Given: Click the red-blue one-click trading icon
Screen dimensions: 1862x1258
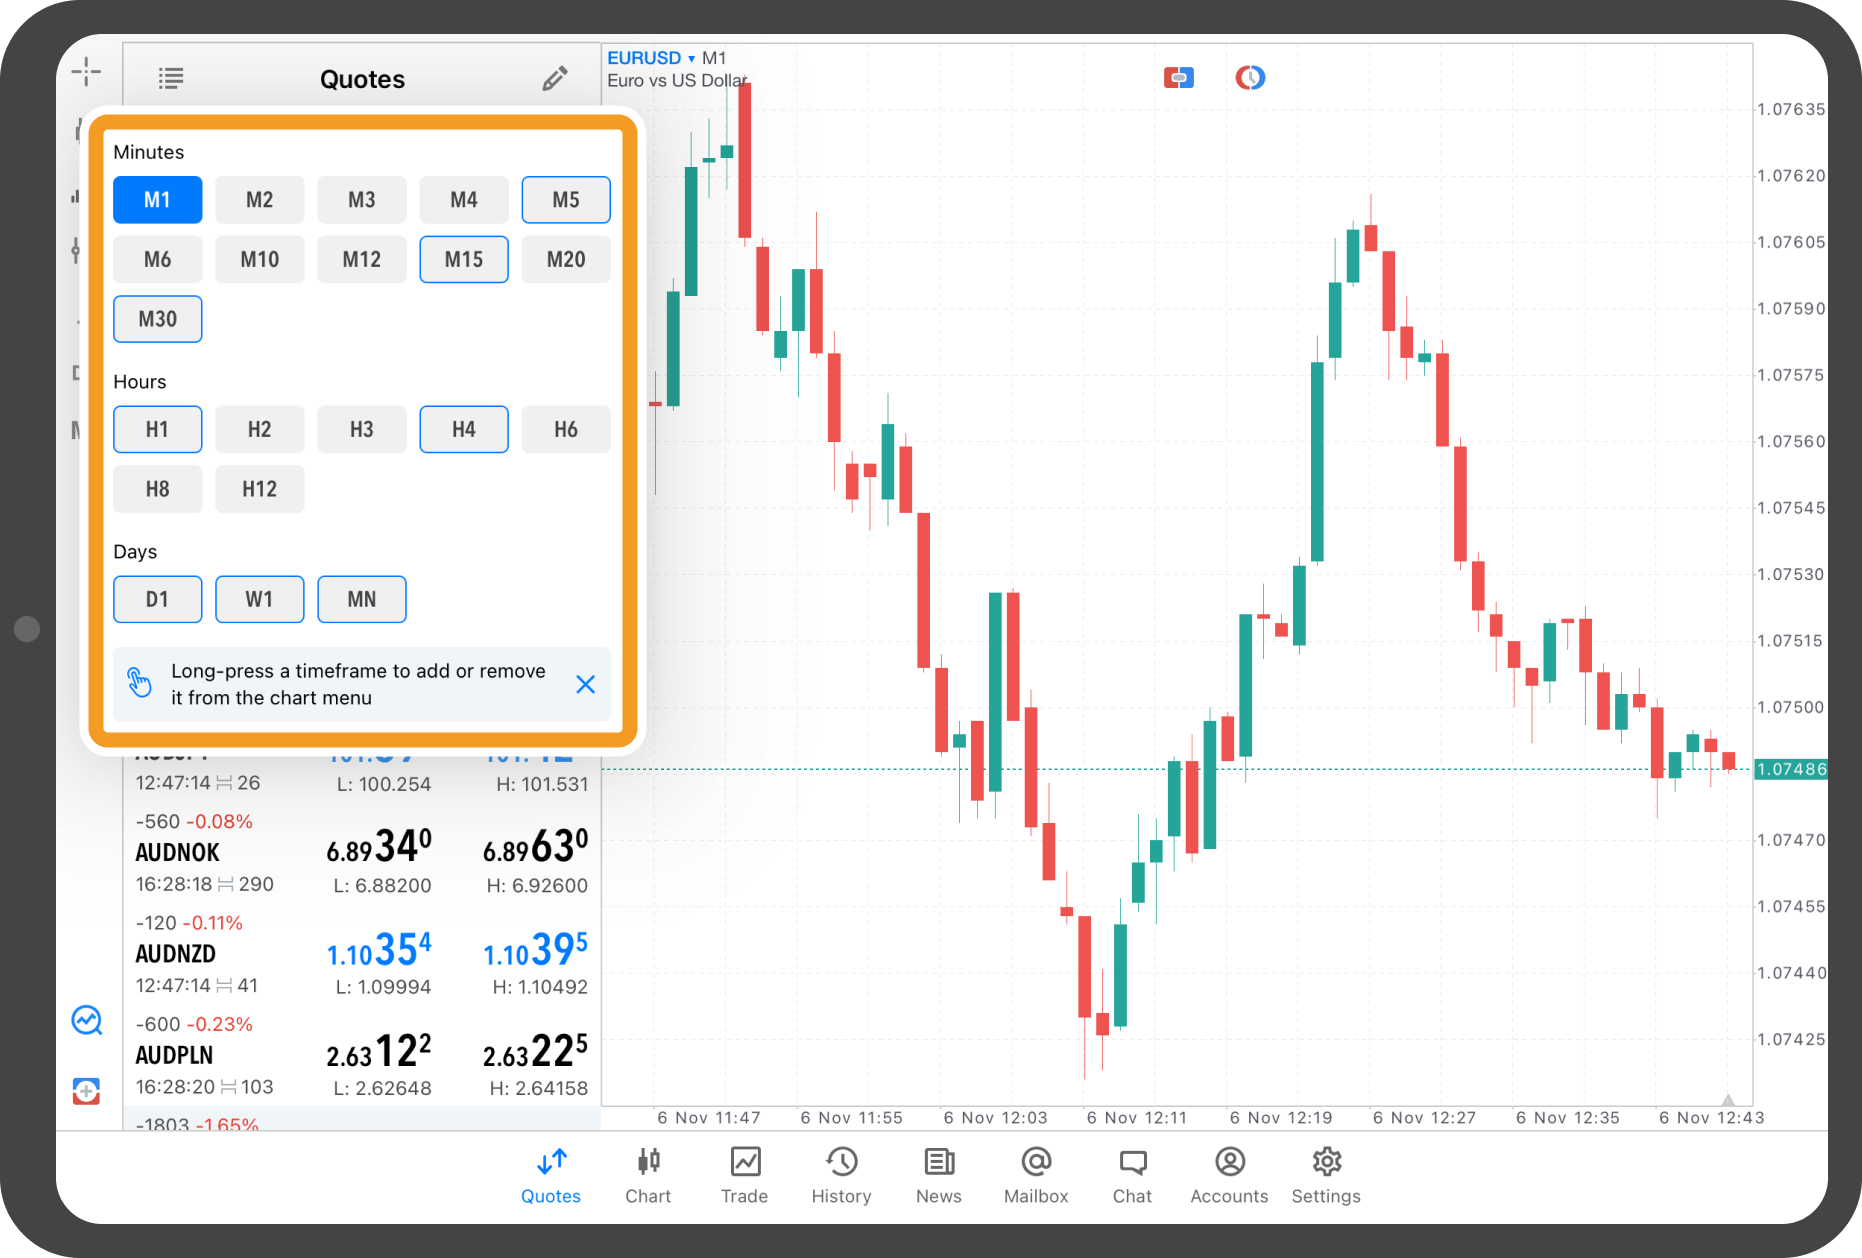Looking at the screenshot, I should point(1178,77).
